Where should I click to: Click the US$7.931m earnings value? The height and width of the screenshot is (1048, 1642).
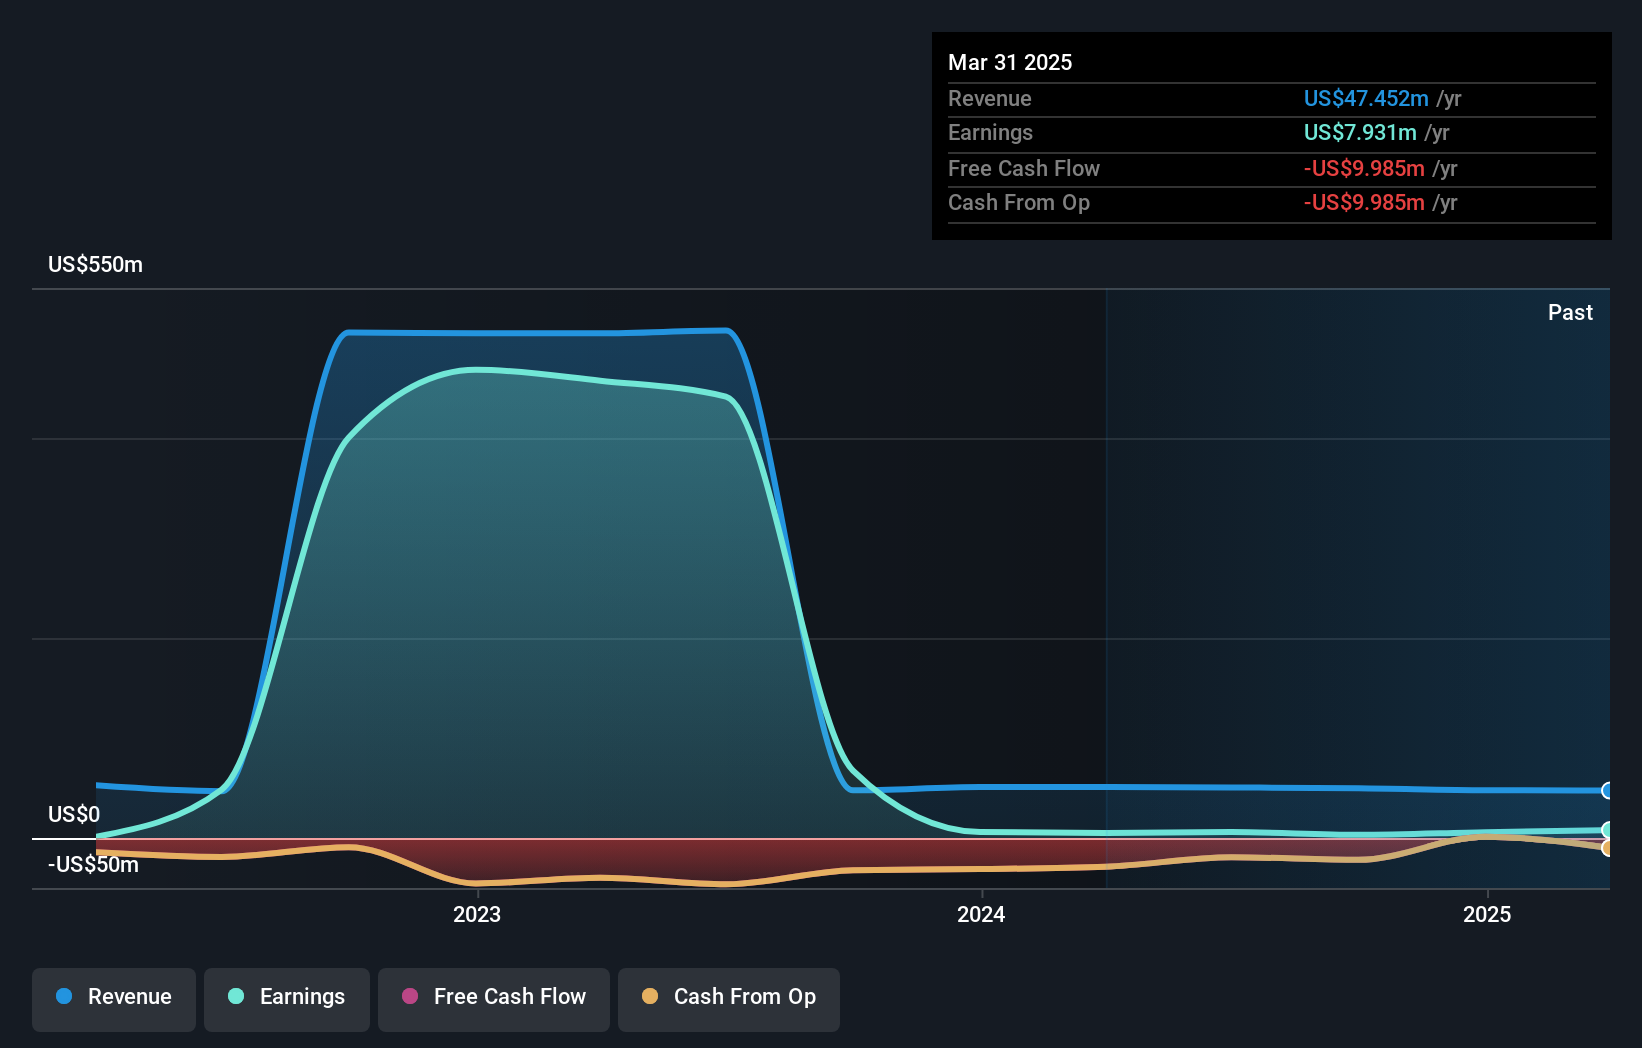pos(1360,132)
